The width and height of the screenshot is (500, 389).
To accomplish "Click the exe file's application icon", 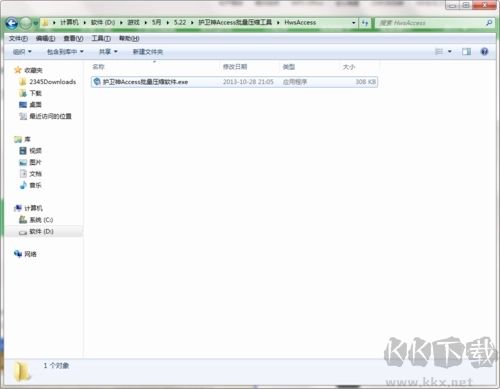I will (97, 81).
